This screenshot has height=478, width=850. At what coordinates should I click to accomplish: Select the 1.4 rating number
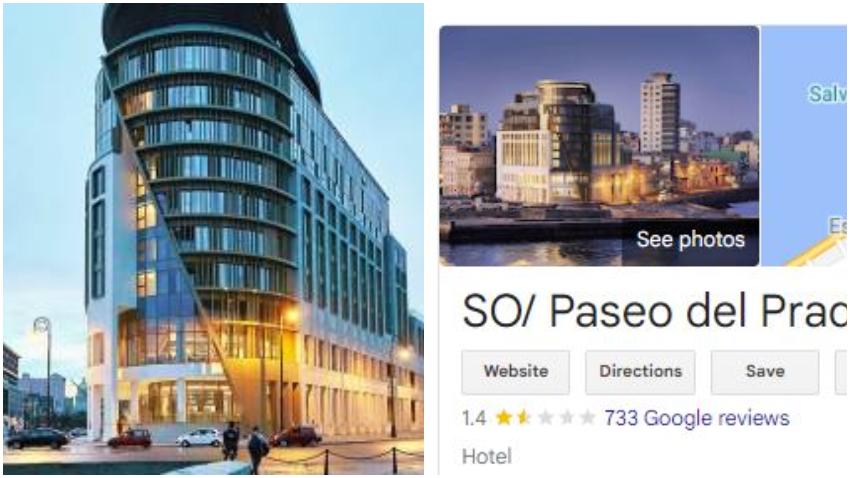coord(474,418)
